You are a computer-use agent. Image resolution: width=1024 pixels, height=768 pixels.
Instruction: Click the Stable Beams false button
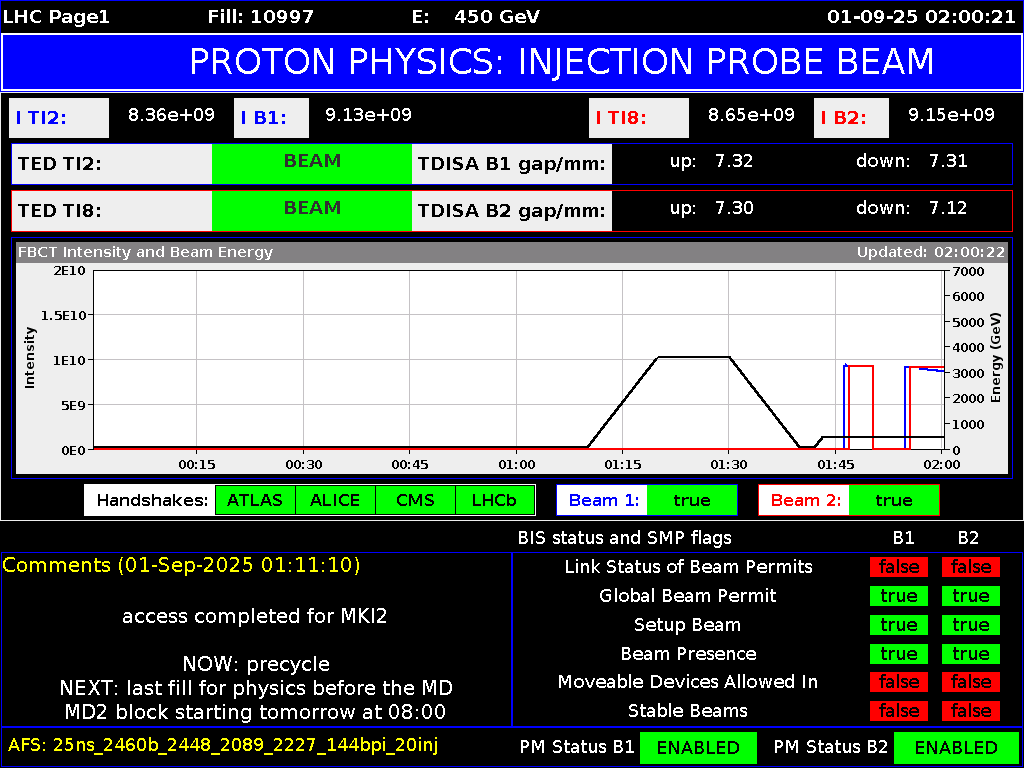click(x=898, y=711)
